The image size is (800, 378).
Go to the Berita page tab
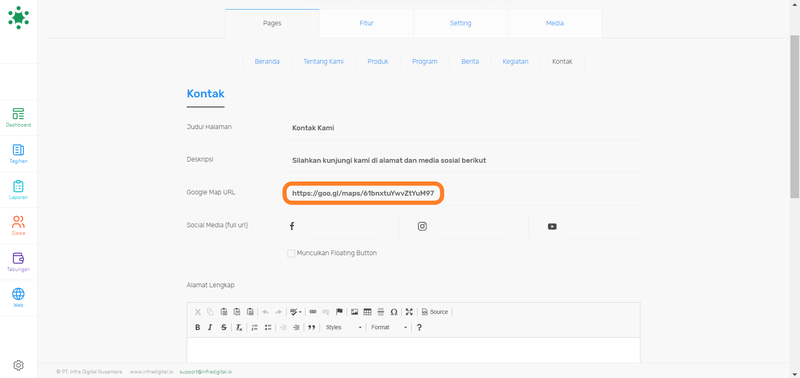[x=470, y=61]
